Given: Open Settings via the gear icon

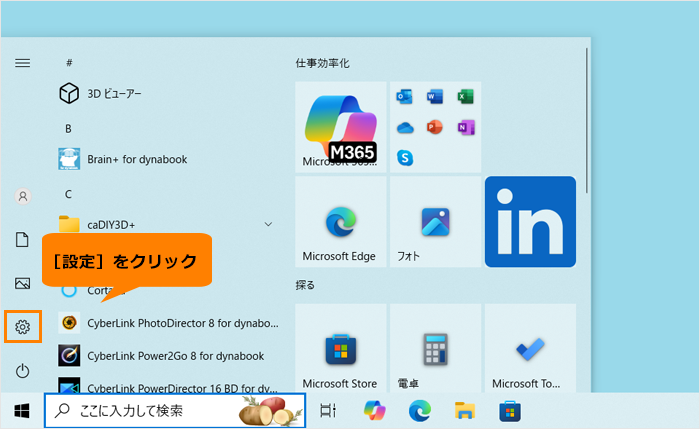Looking at the screenshot, I should [22, 326].
